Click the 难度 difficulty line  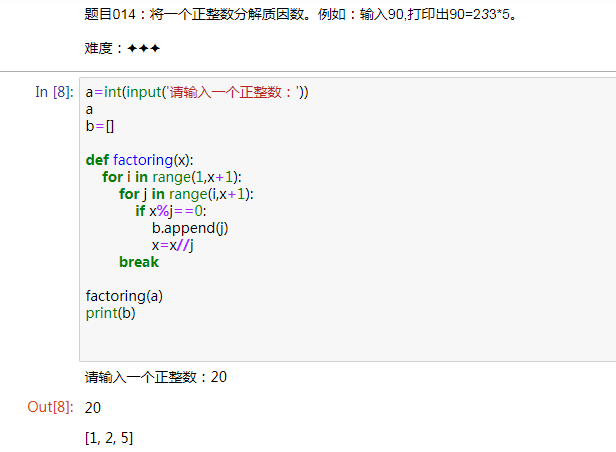122,48
